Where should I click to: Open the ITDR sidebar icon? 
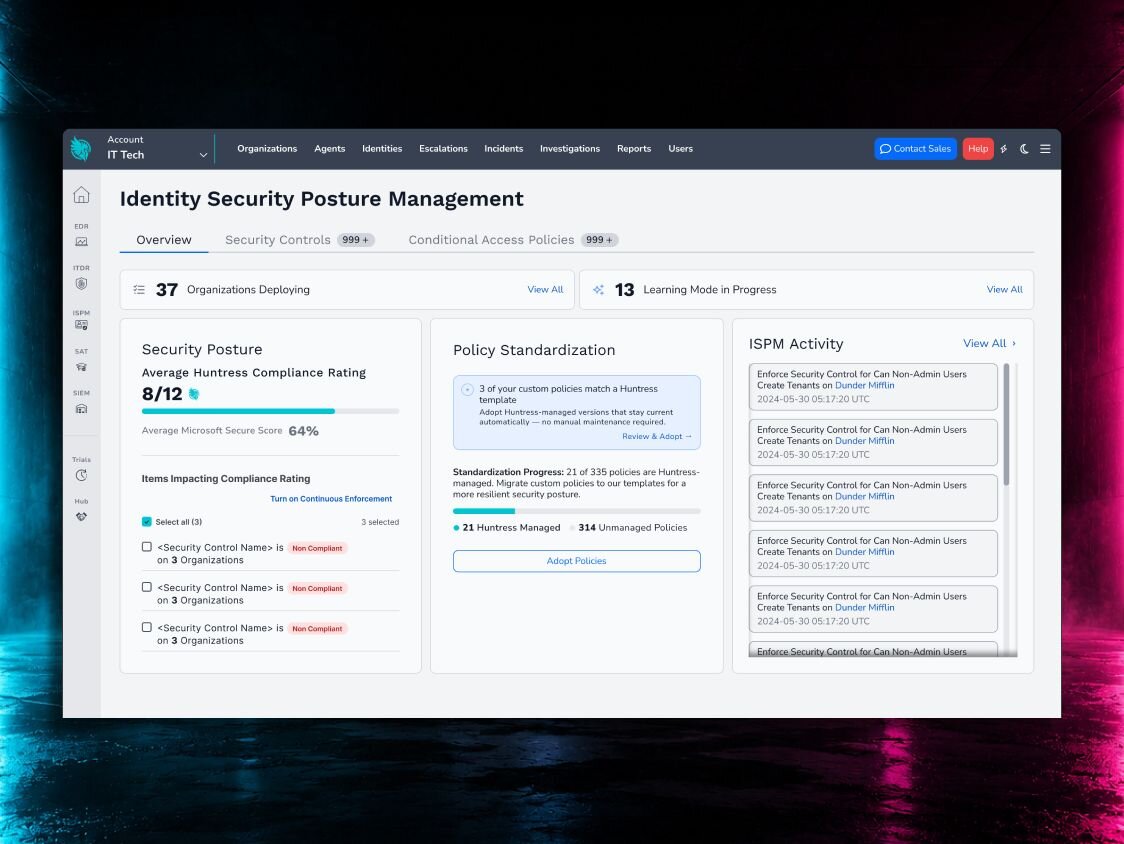coord(81,283)
